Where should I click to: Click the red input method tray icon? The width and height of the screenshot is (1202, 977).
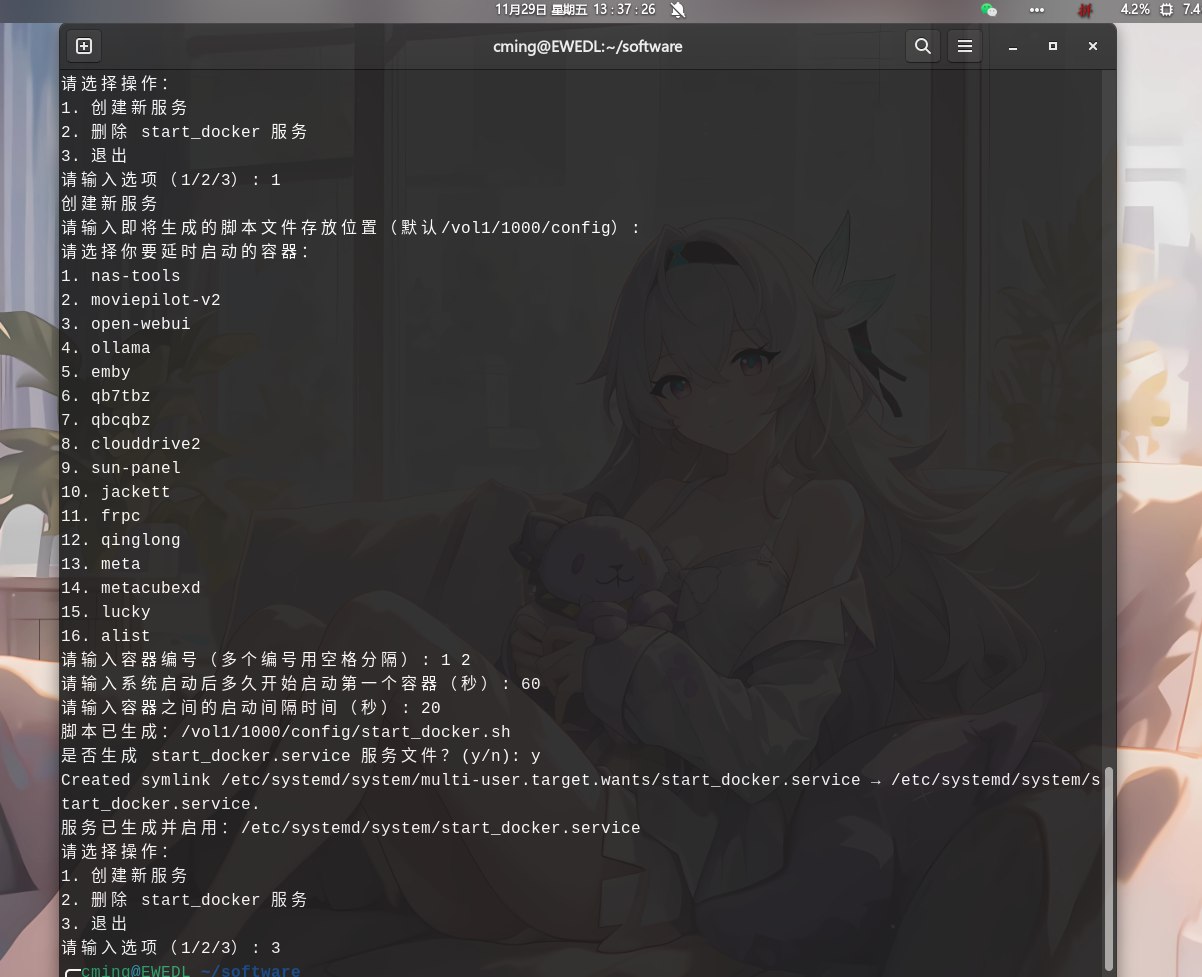tap(1085, 9)
